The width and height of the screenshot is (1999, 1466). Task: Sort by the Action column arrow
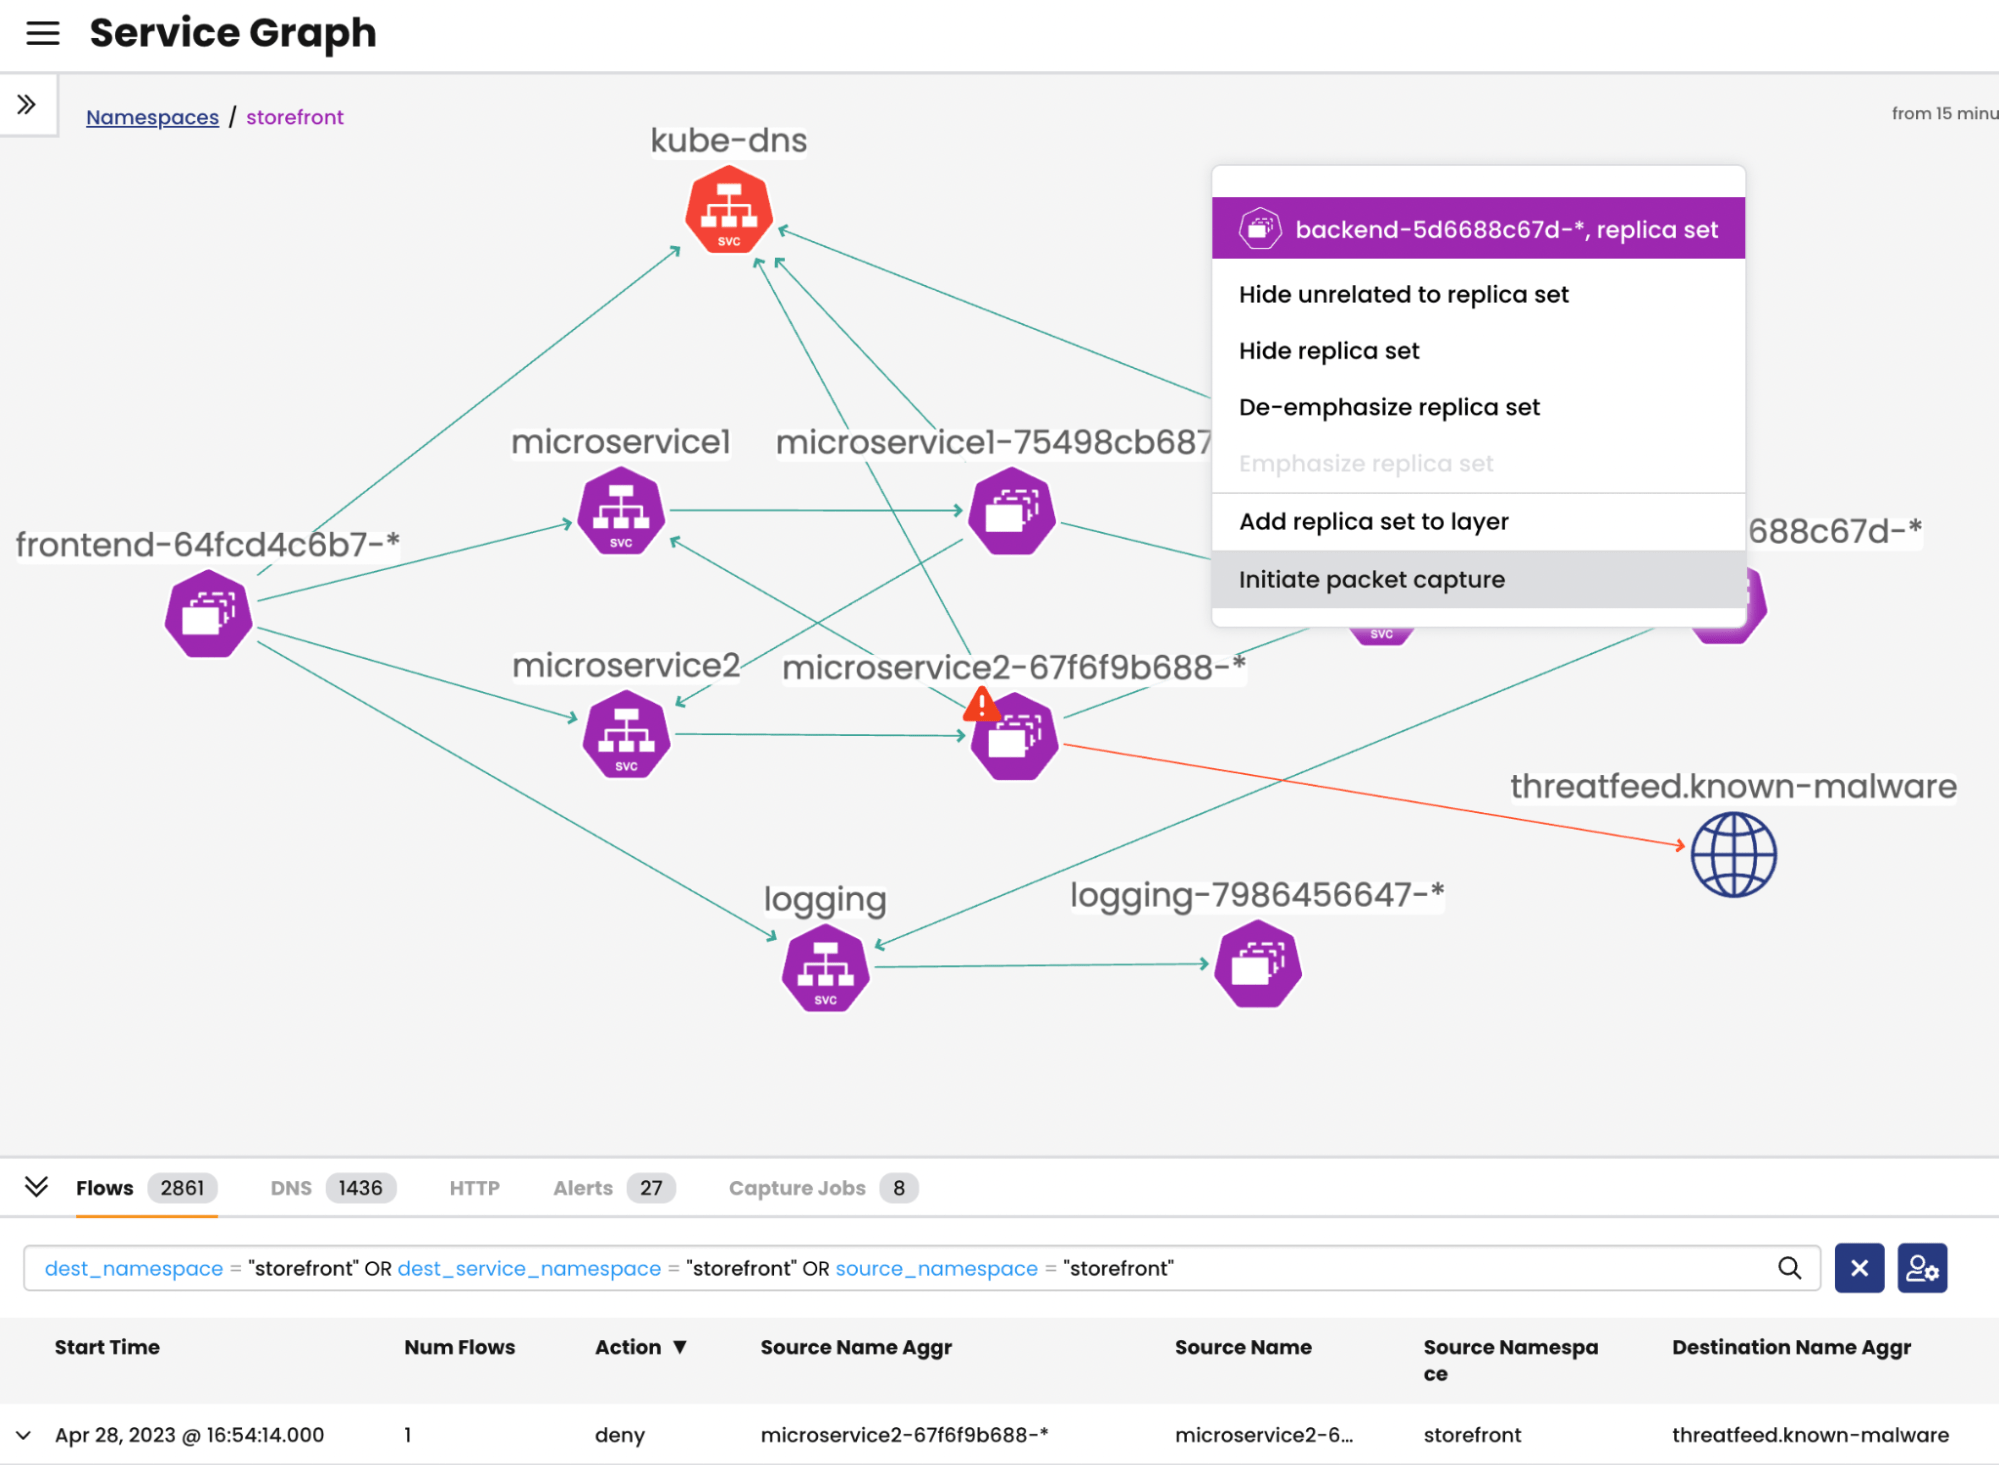tap(680, 1347)
